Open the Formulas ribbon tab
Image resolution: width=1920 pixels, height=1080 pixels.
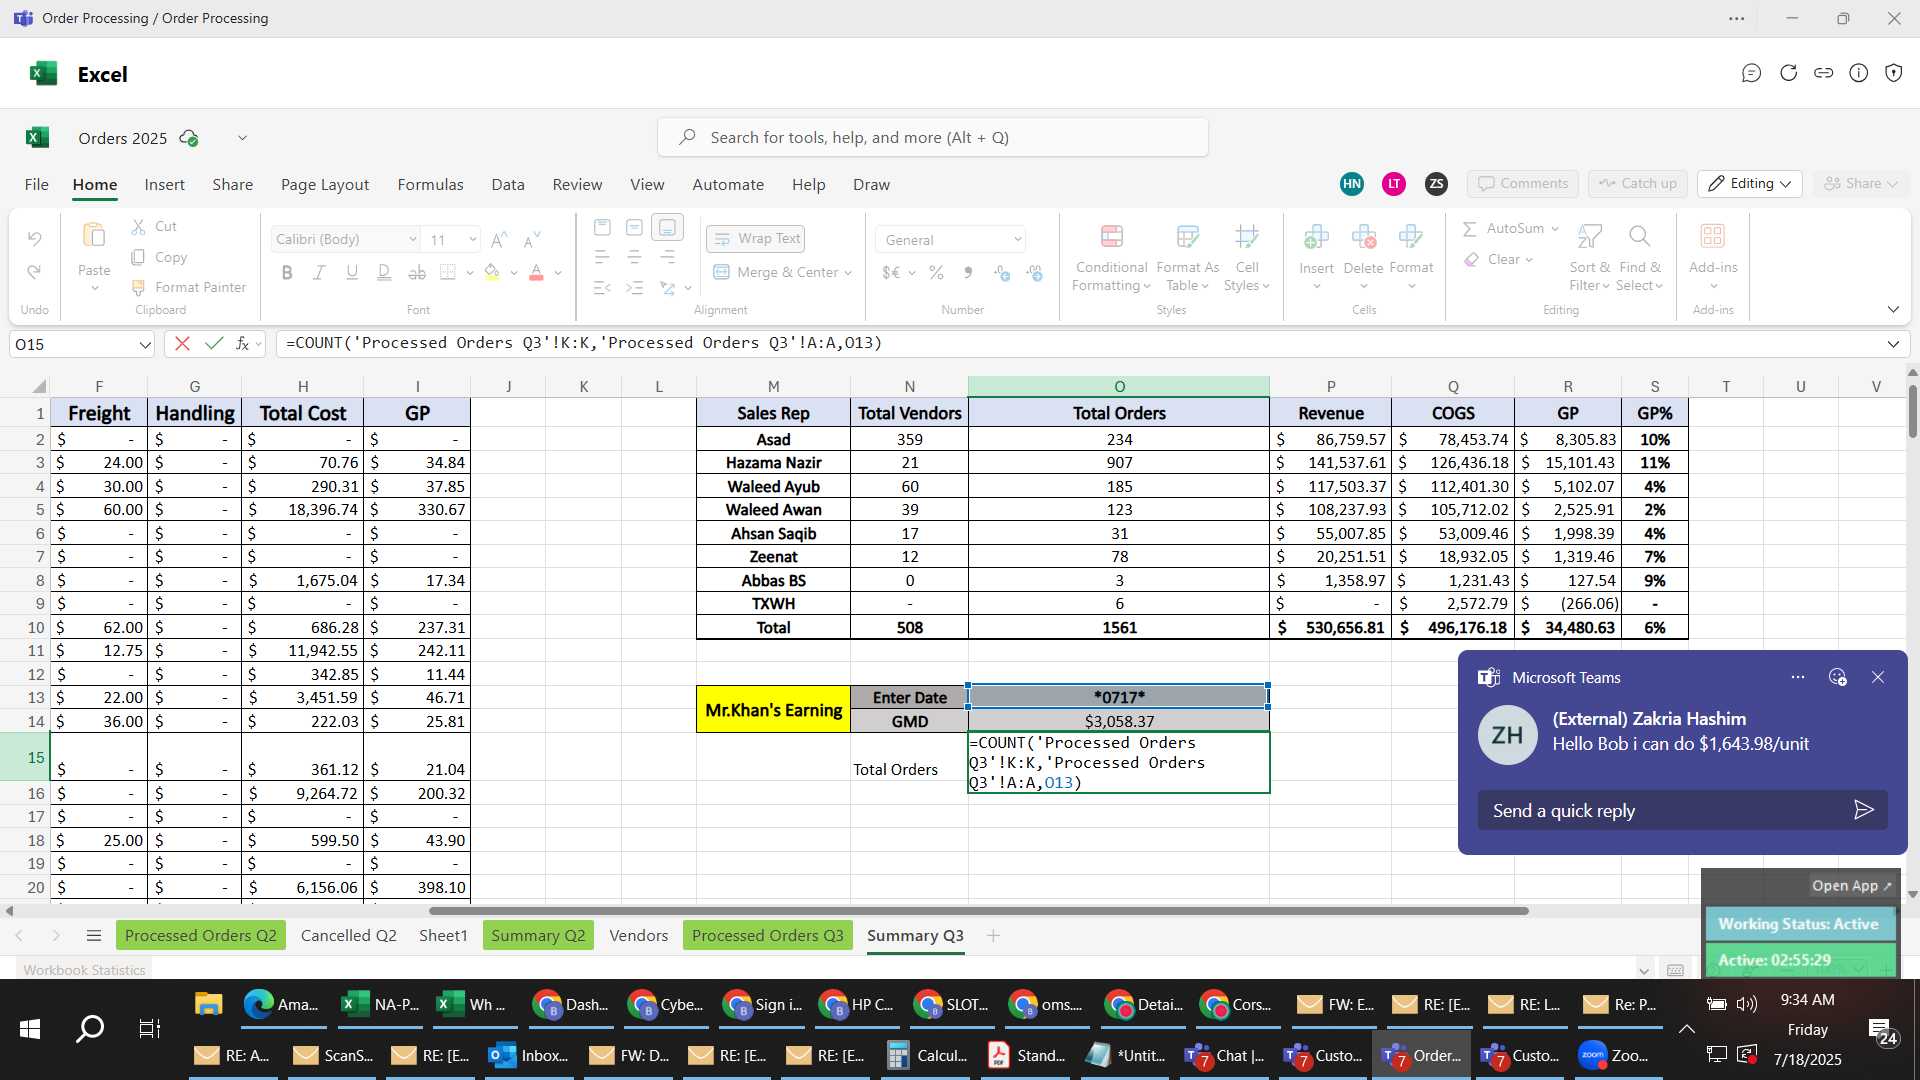coord(430,184)
